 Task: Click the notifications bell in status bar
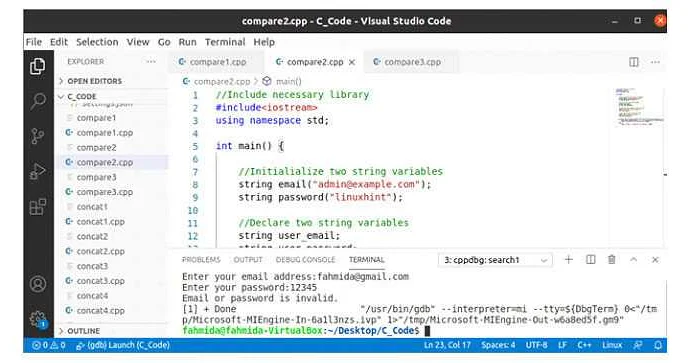[x=658, y=345]
